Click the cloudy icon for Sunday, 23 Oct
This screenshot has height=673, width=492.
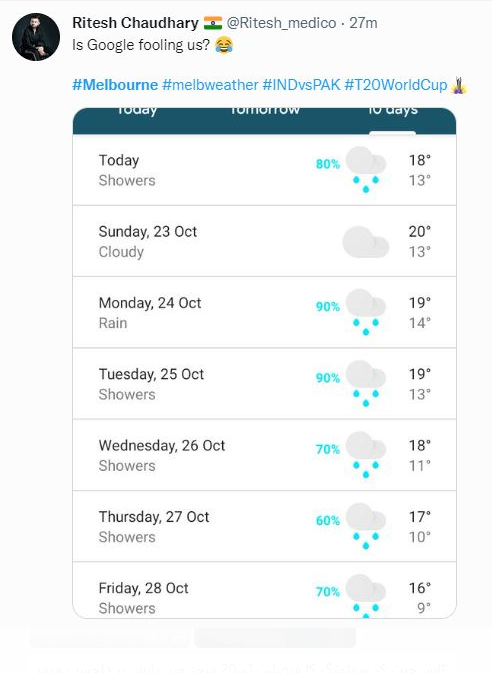366,242
